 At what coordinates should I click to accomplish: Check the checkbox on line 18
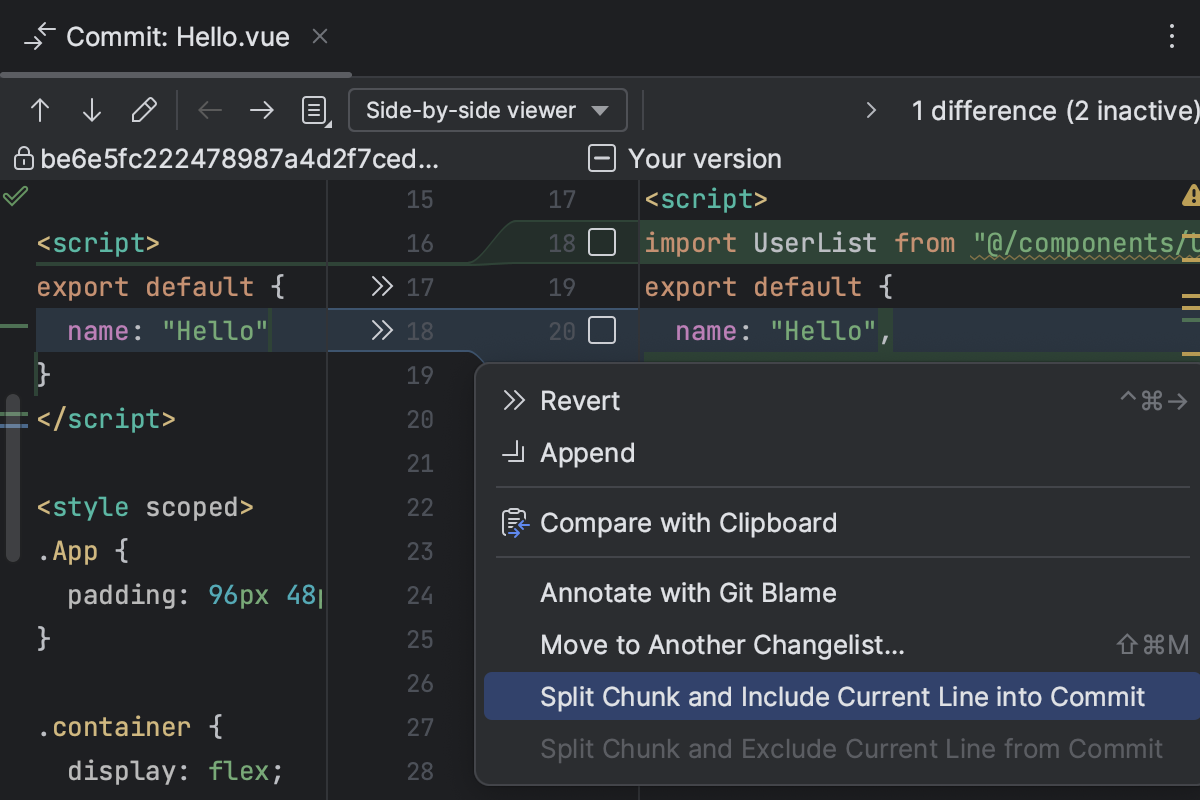coord(601,243)
